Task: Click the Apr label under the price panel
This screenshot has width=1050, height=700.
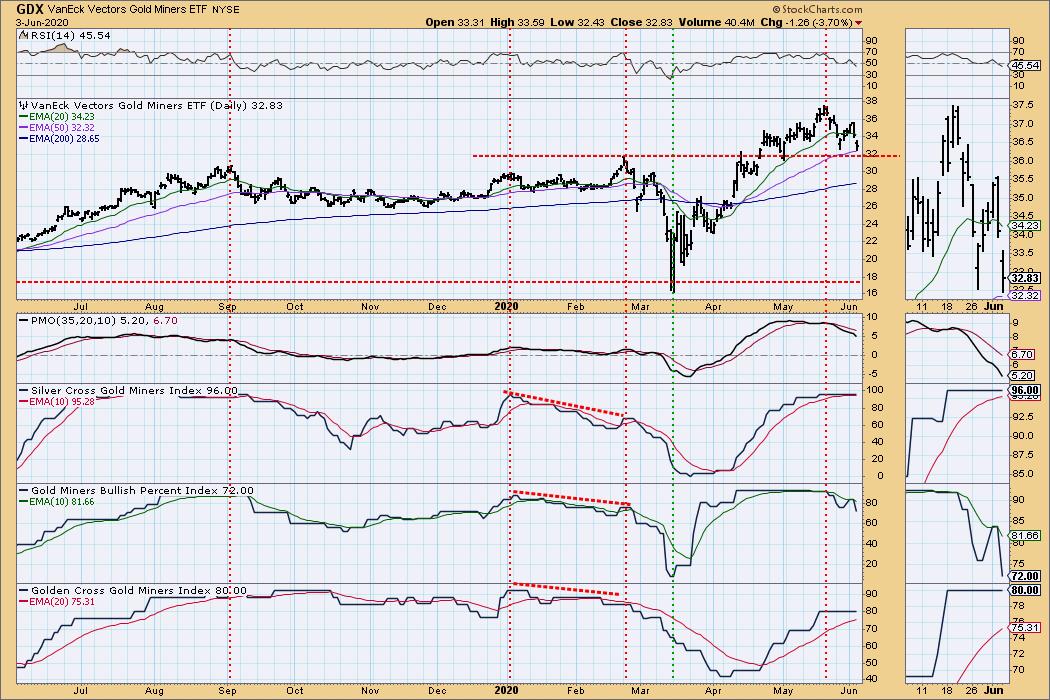Action: click(713, 307)
